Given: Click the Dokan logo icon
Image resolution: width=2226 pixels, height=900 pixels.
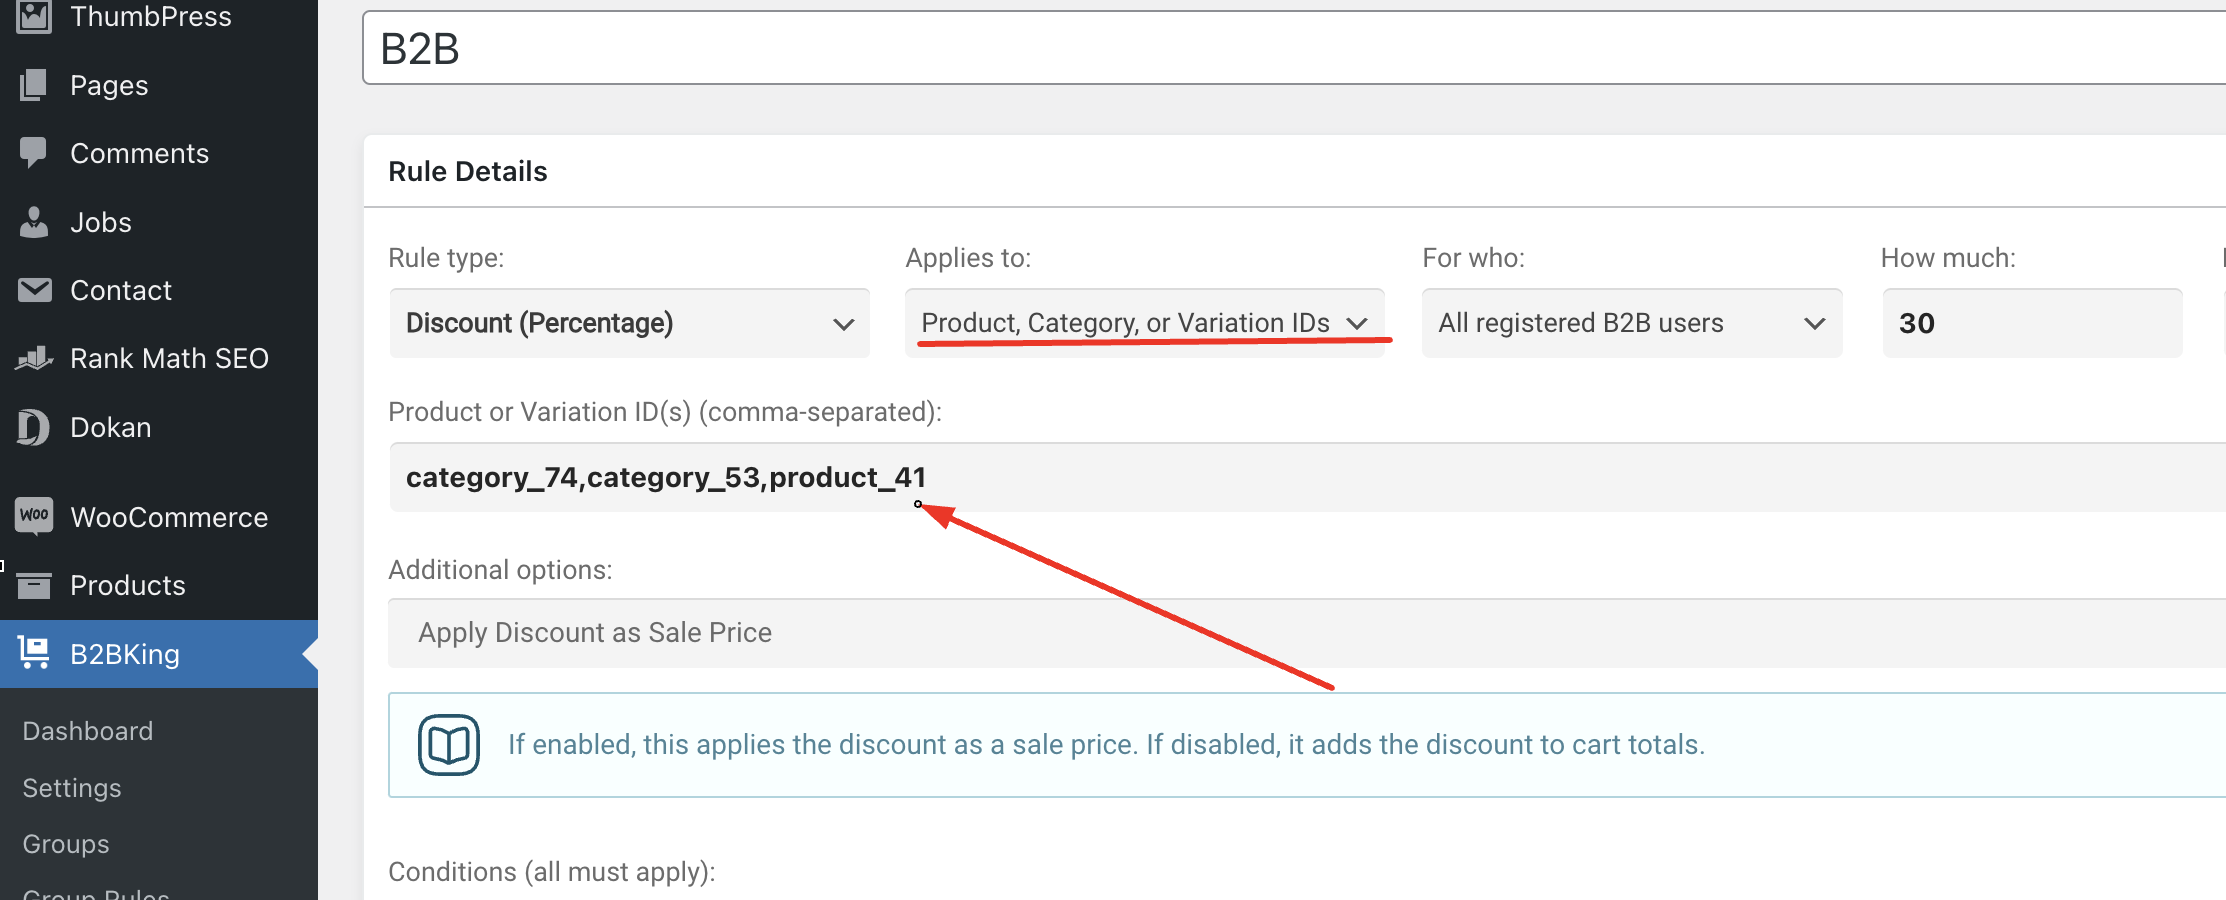Looking at the screenshot, I should click(33, 427).
